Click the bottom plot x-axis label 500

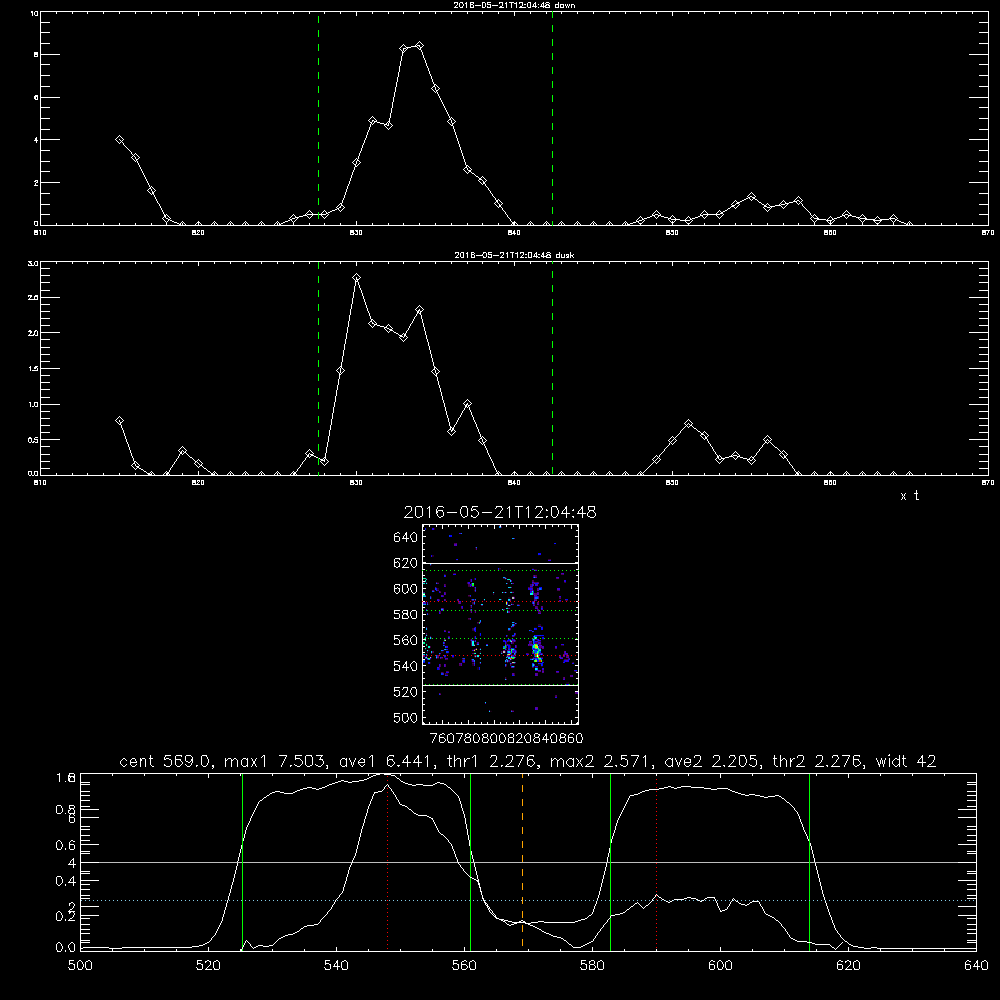pyautogui.click(x=80, y=966)
